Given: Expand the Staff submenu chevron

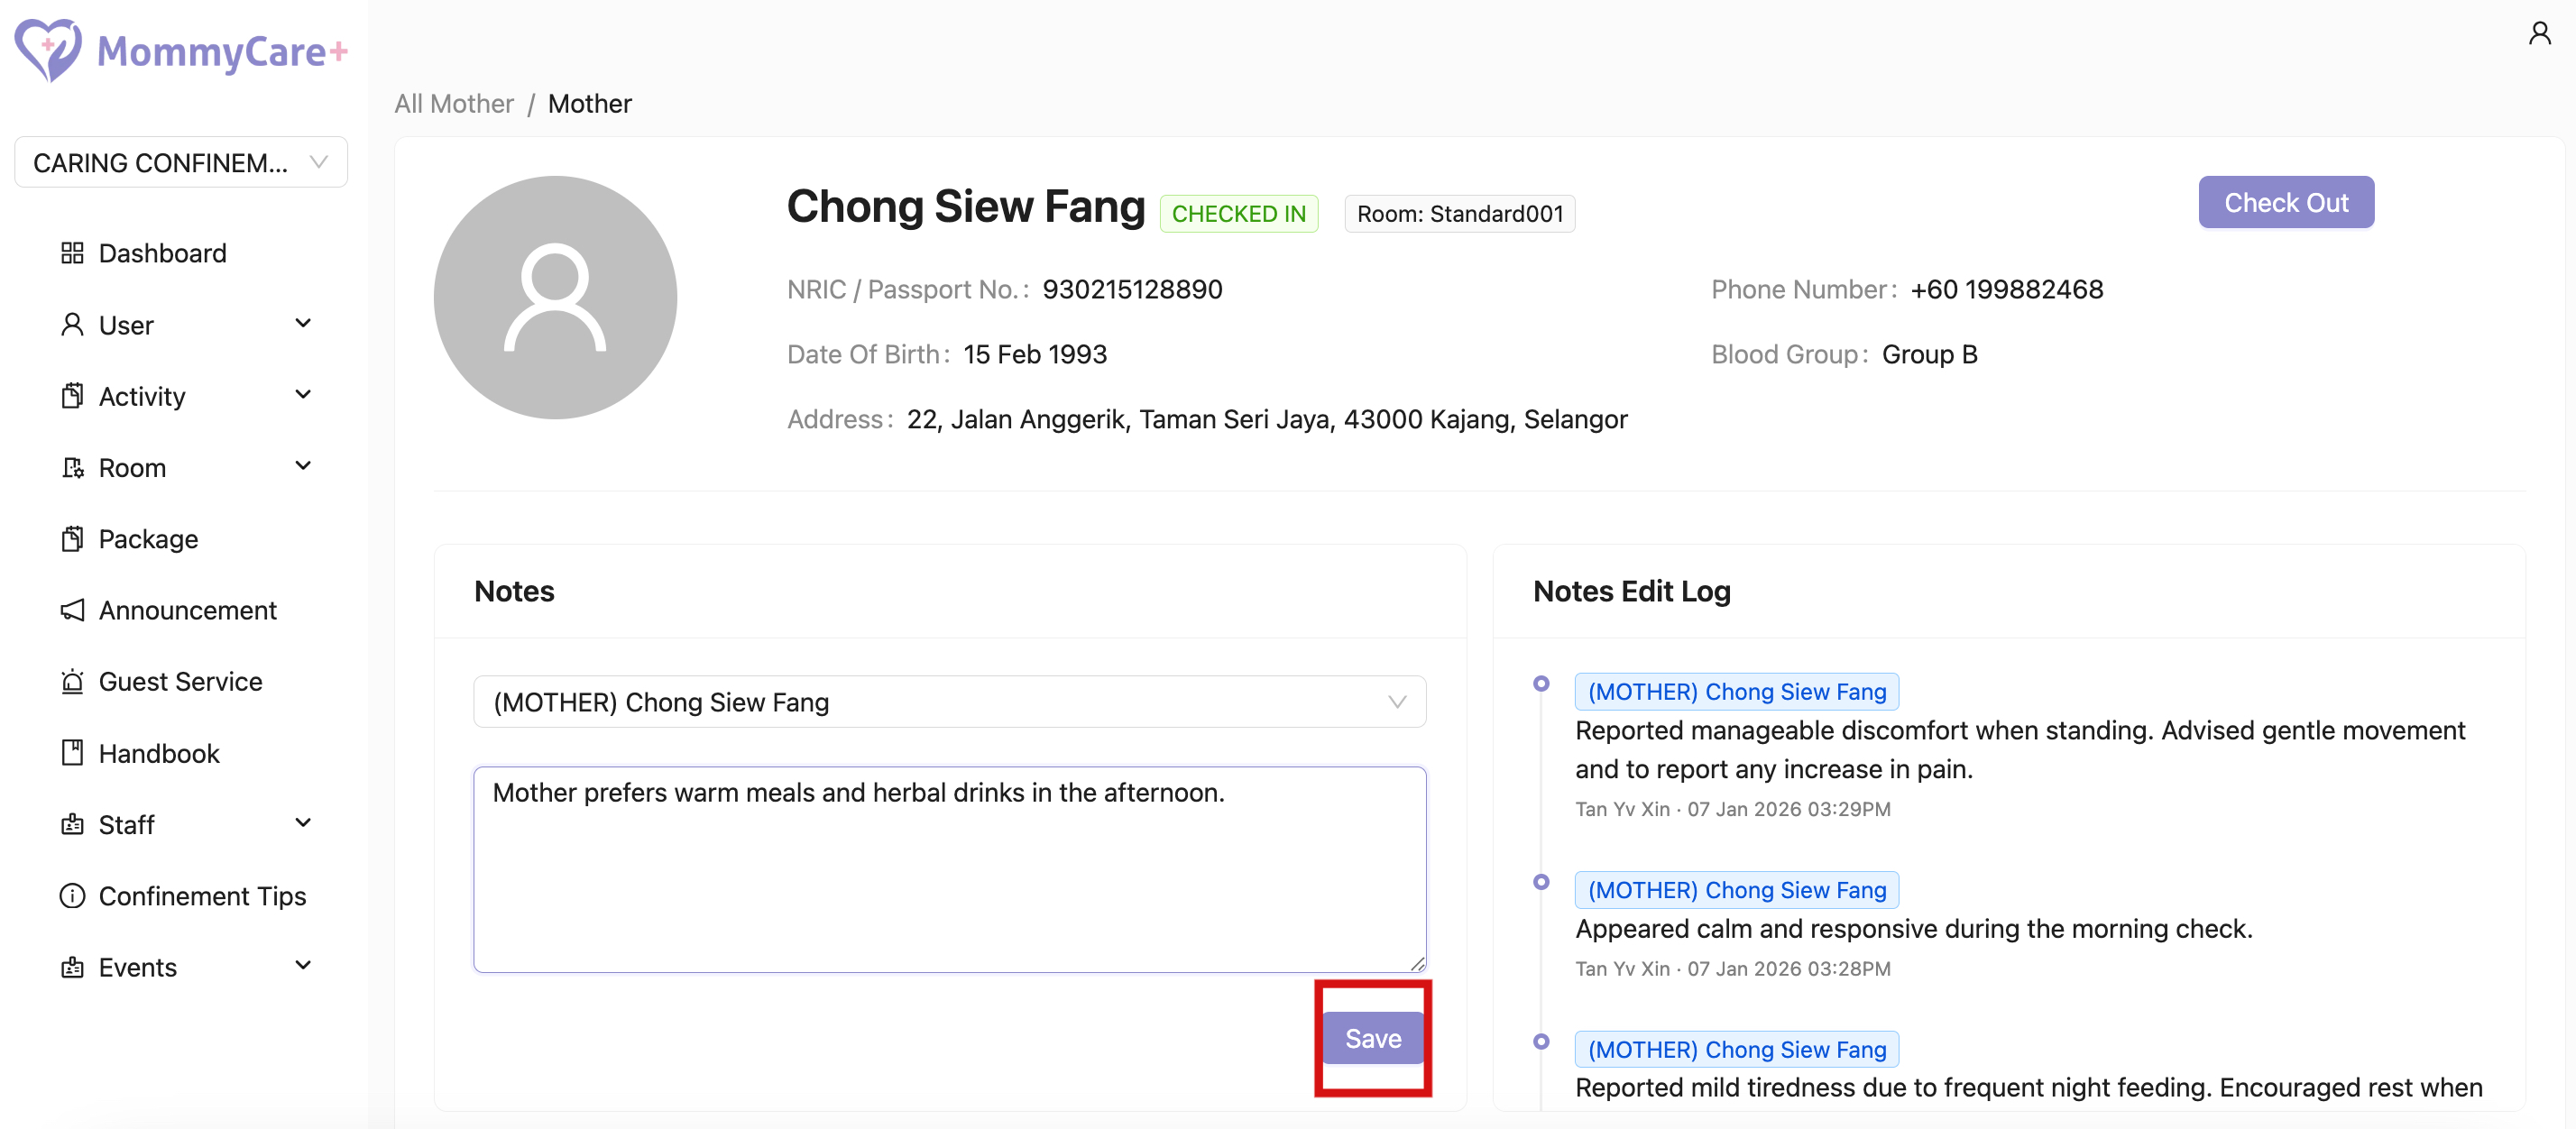Looking at the screenshot, I should (303, 823).
